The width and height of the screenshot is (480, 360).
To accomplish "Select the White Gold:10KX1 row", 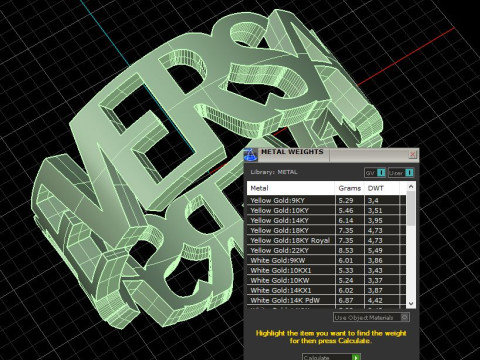I will point(326,270).
